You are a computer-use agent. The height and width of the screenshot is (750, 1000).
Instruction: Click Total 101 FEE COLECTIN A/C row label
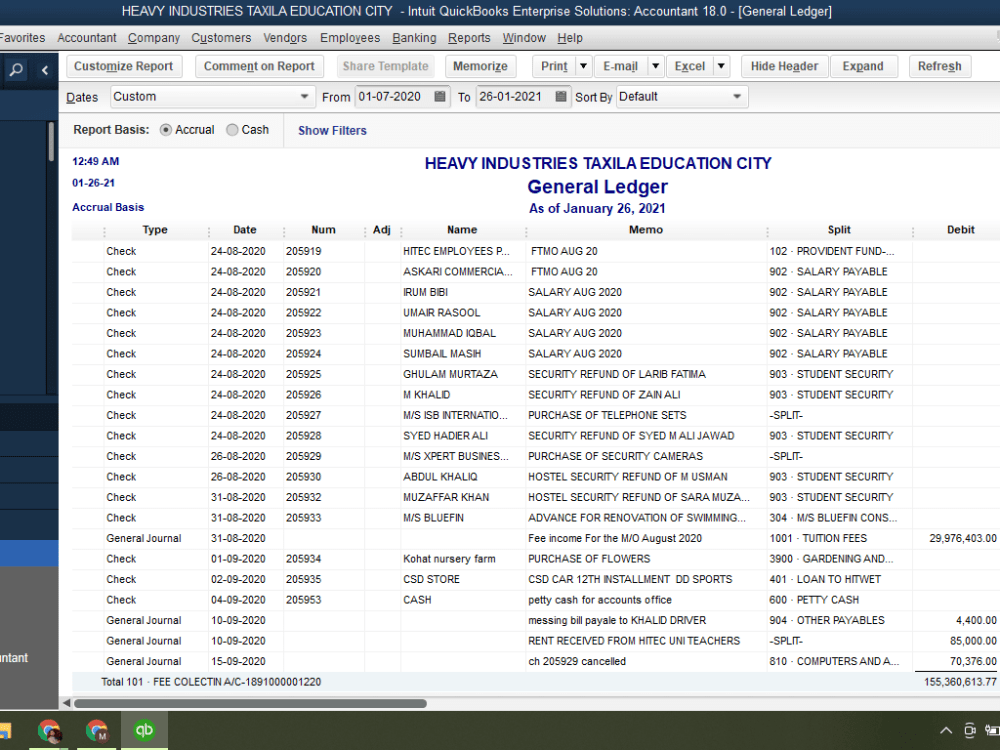coord(211,682)
